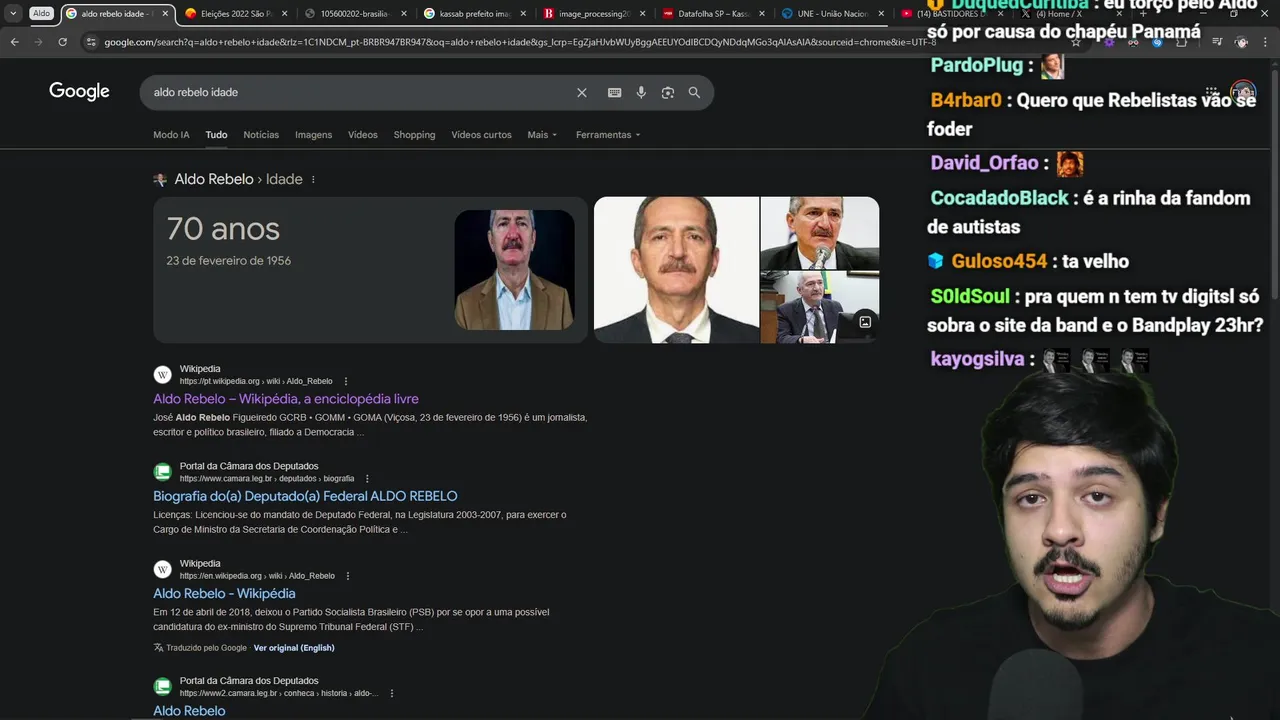
Task: Click the Wikipedia favicon of first result
Action: pos(162,375)
